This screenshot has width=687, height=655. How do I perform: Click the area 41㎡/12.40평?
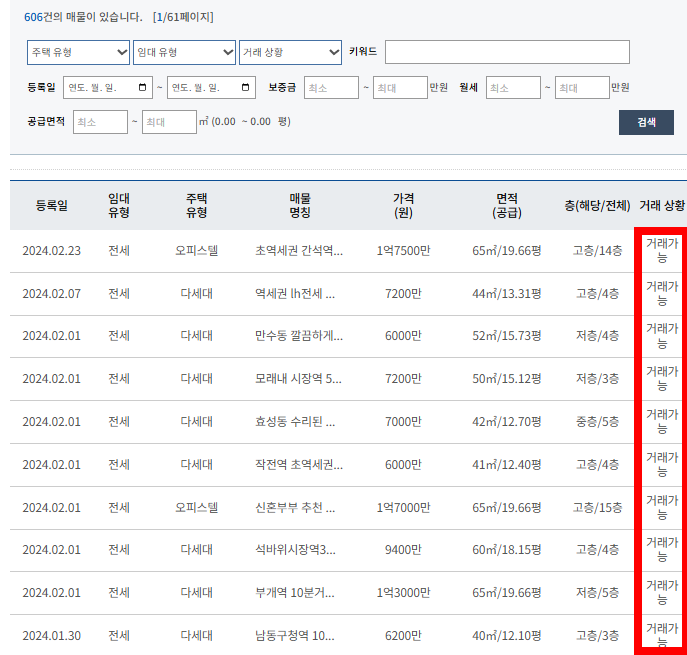tap(507, 464)
